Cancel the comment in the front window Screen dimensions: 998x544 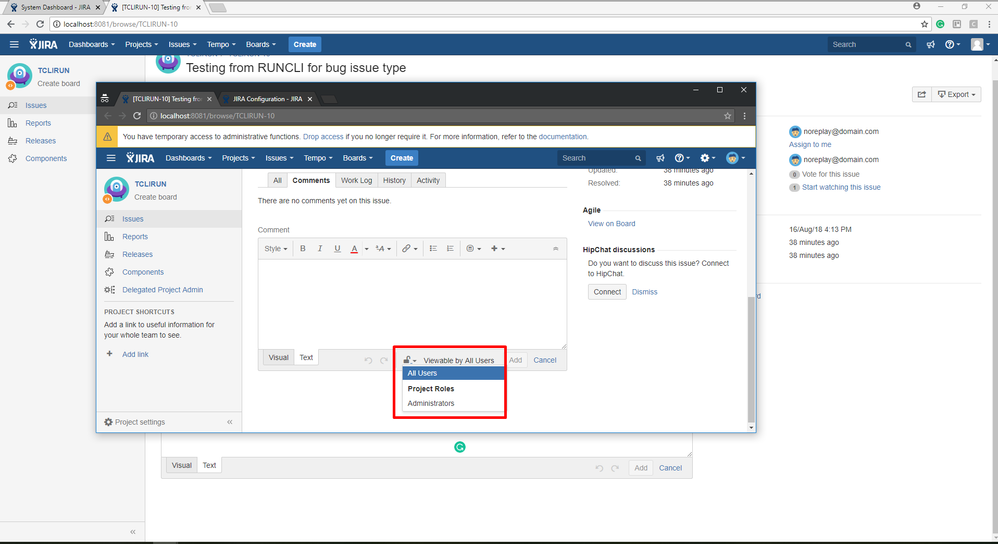[x=545, y=360]
